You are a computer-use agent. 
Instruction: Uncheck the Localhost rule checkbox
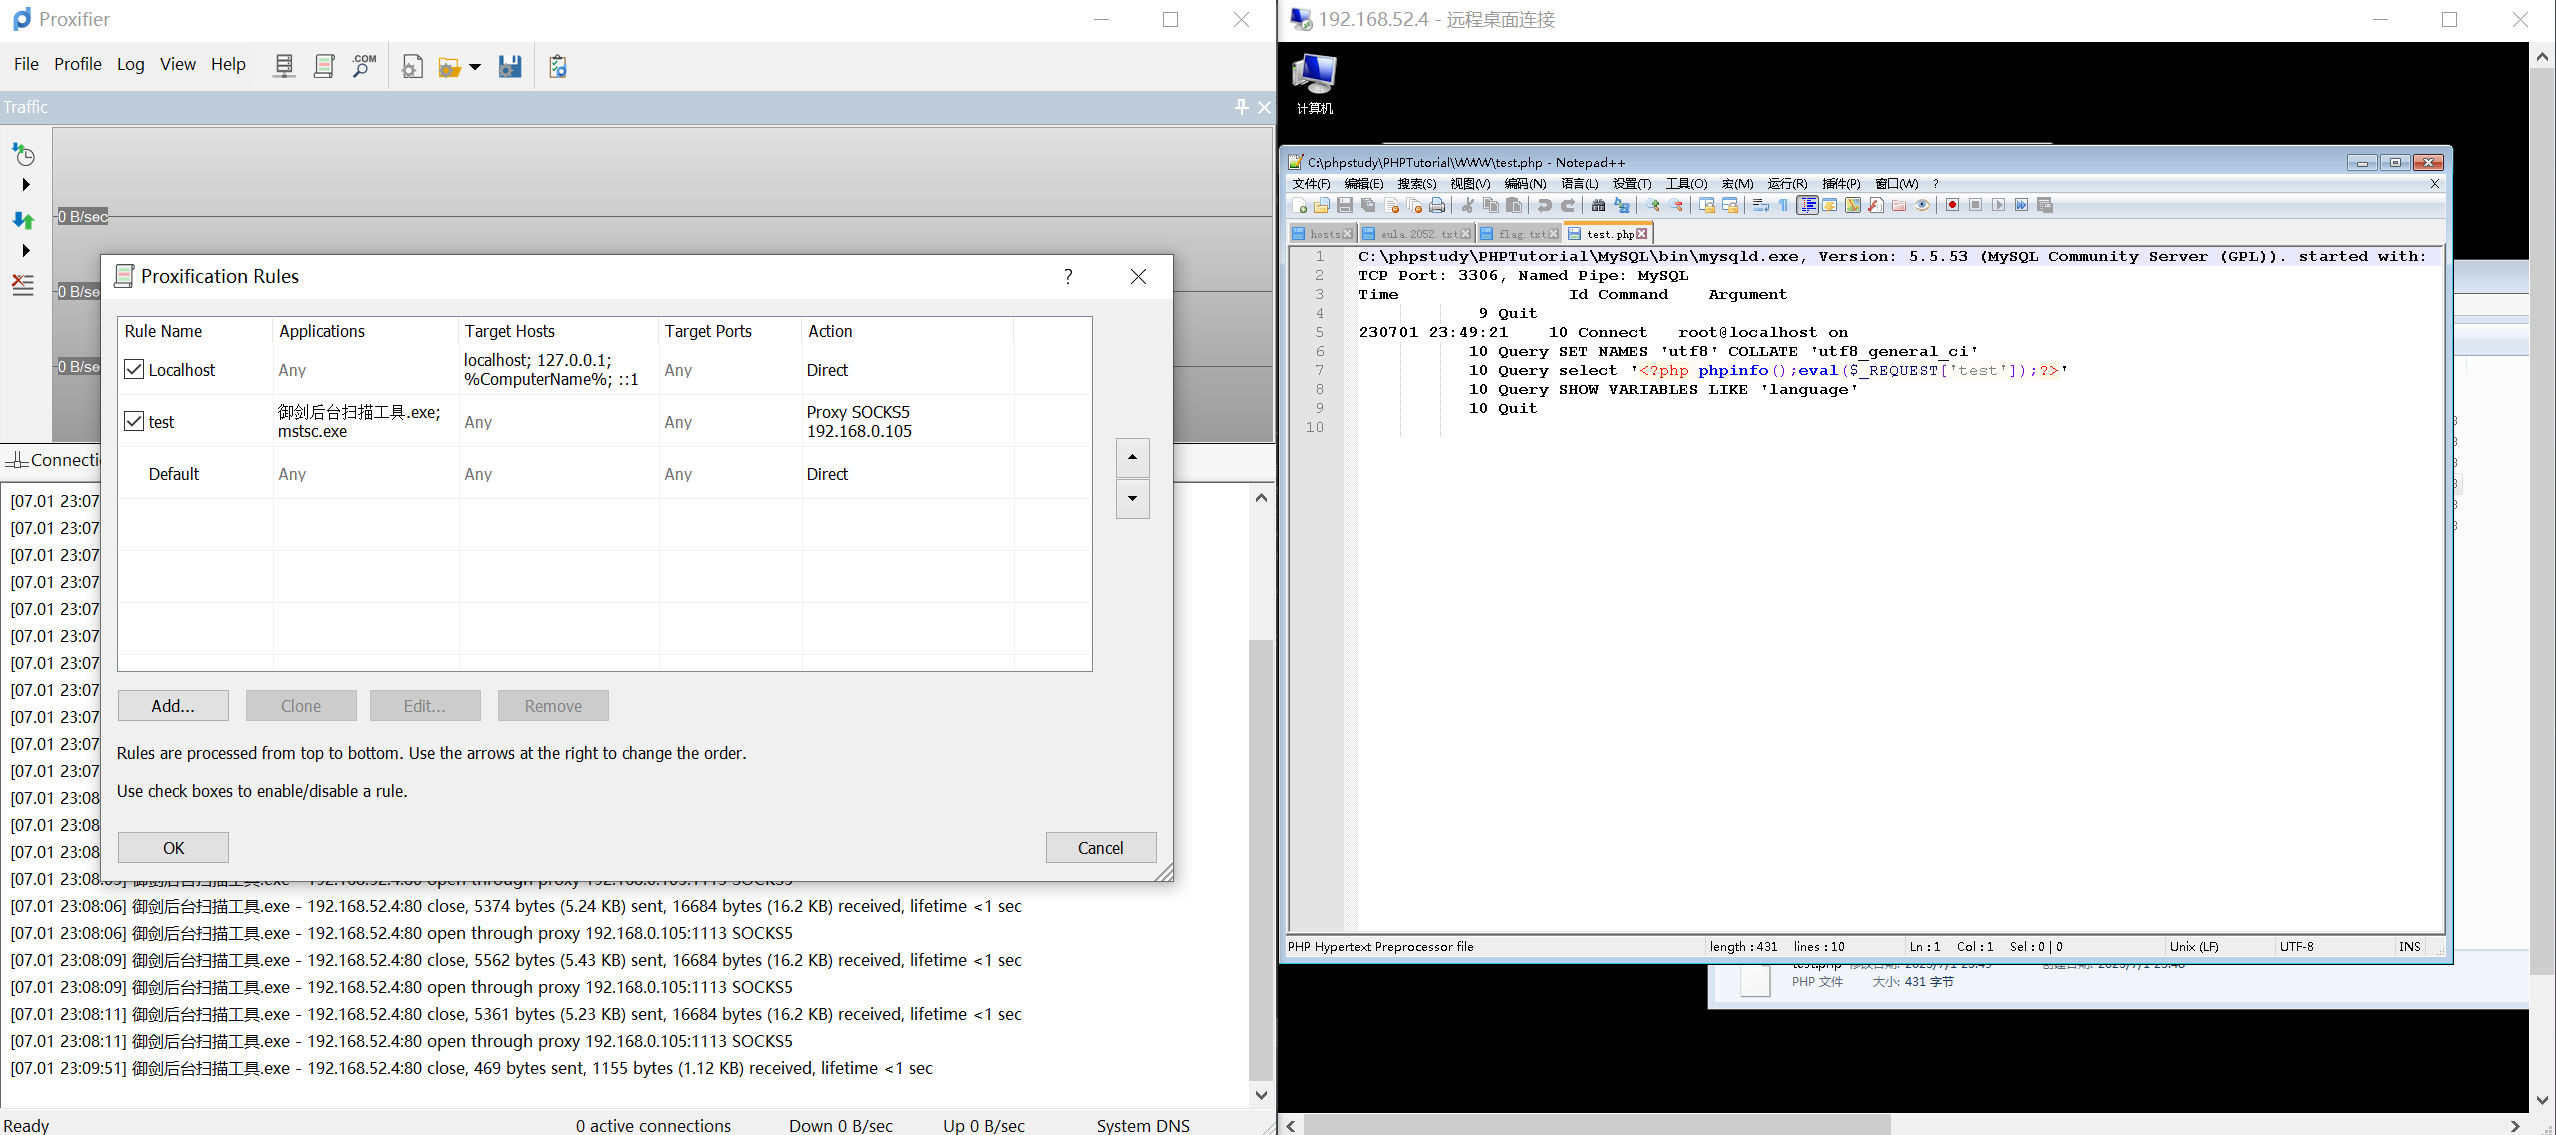[134, 369]
